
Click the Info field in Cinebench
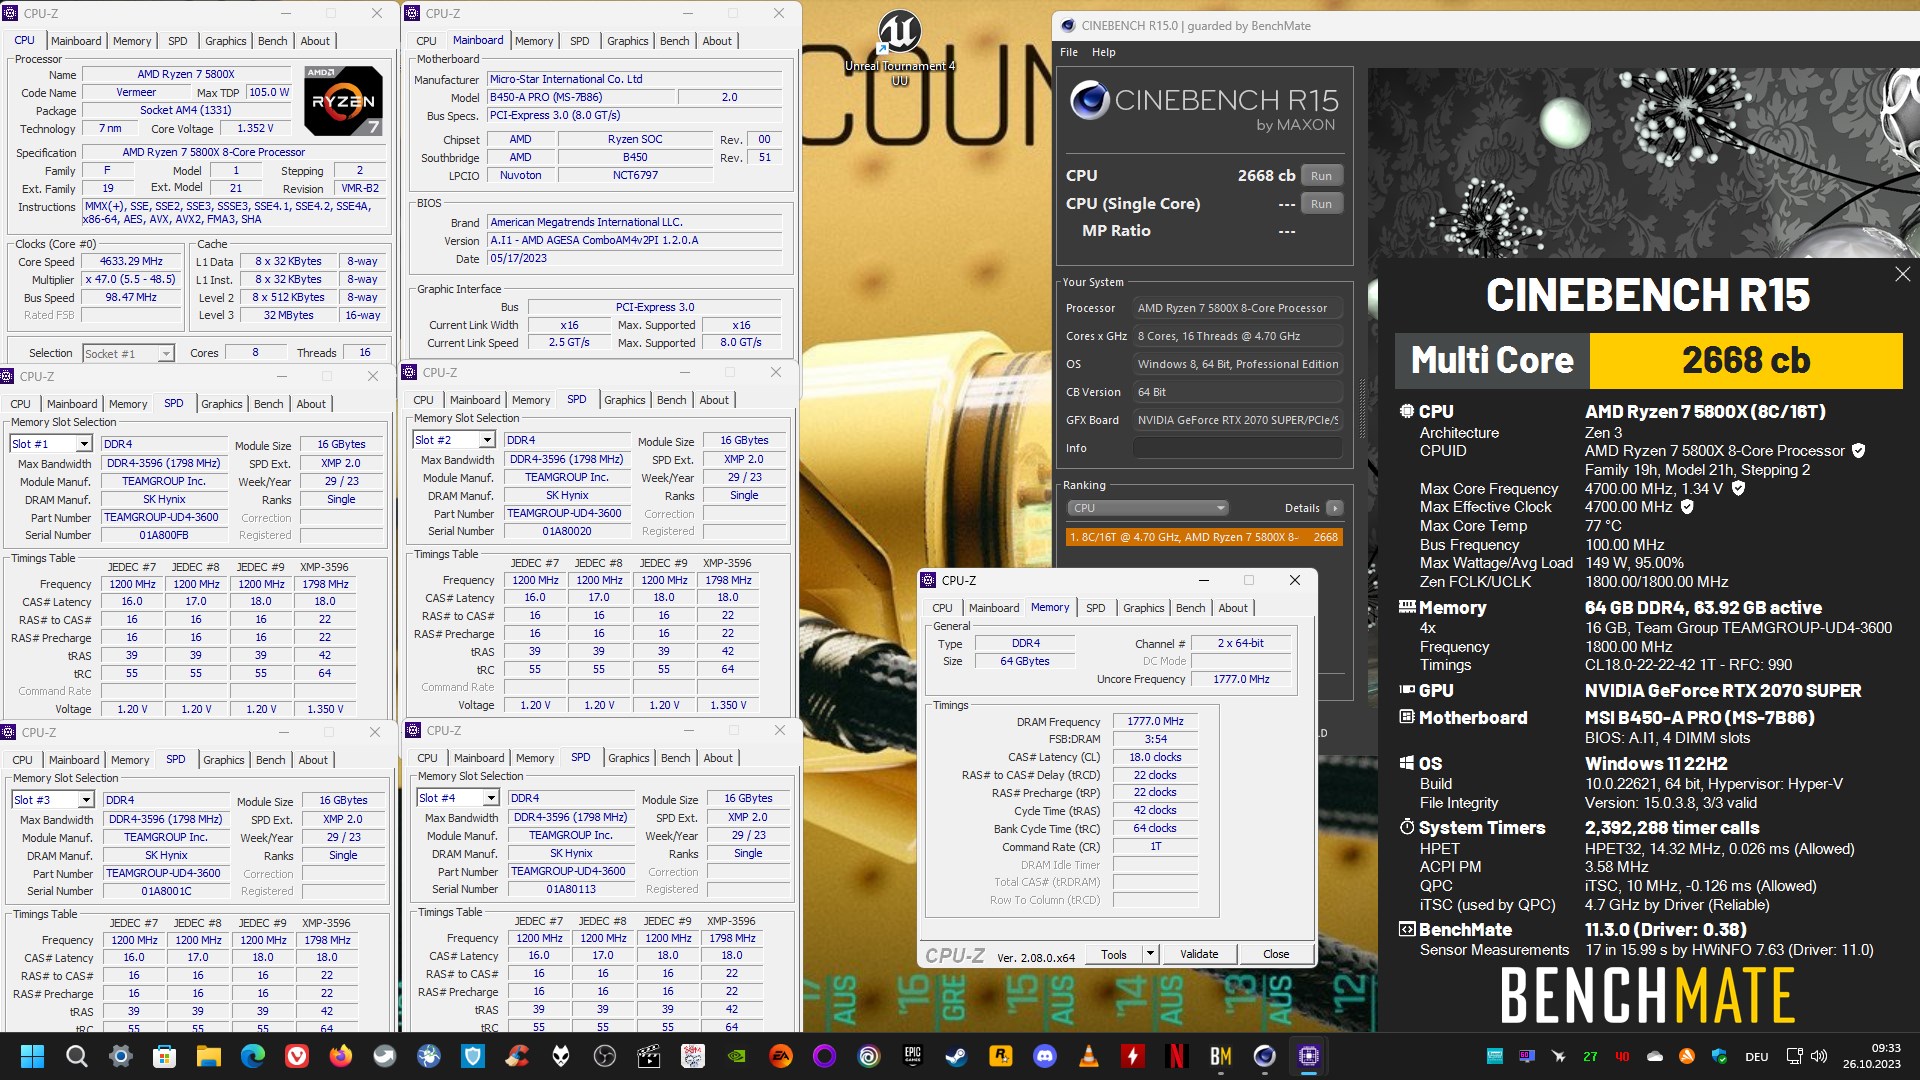pos(1238,448)
